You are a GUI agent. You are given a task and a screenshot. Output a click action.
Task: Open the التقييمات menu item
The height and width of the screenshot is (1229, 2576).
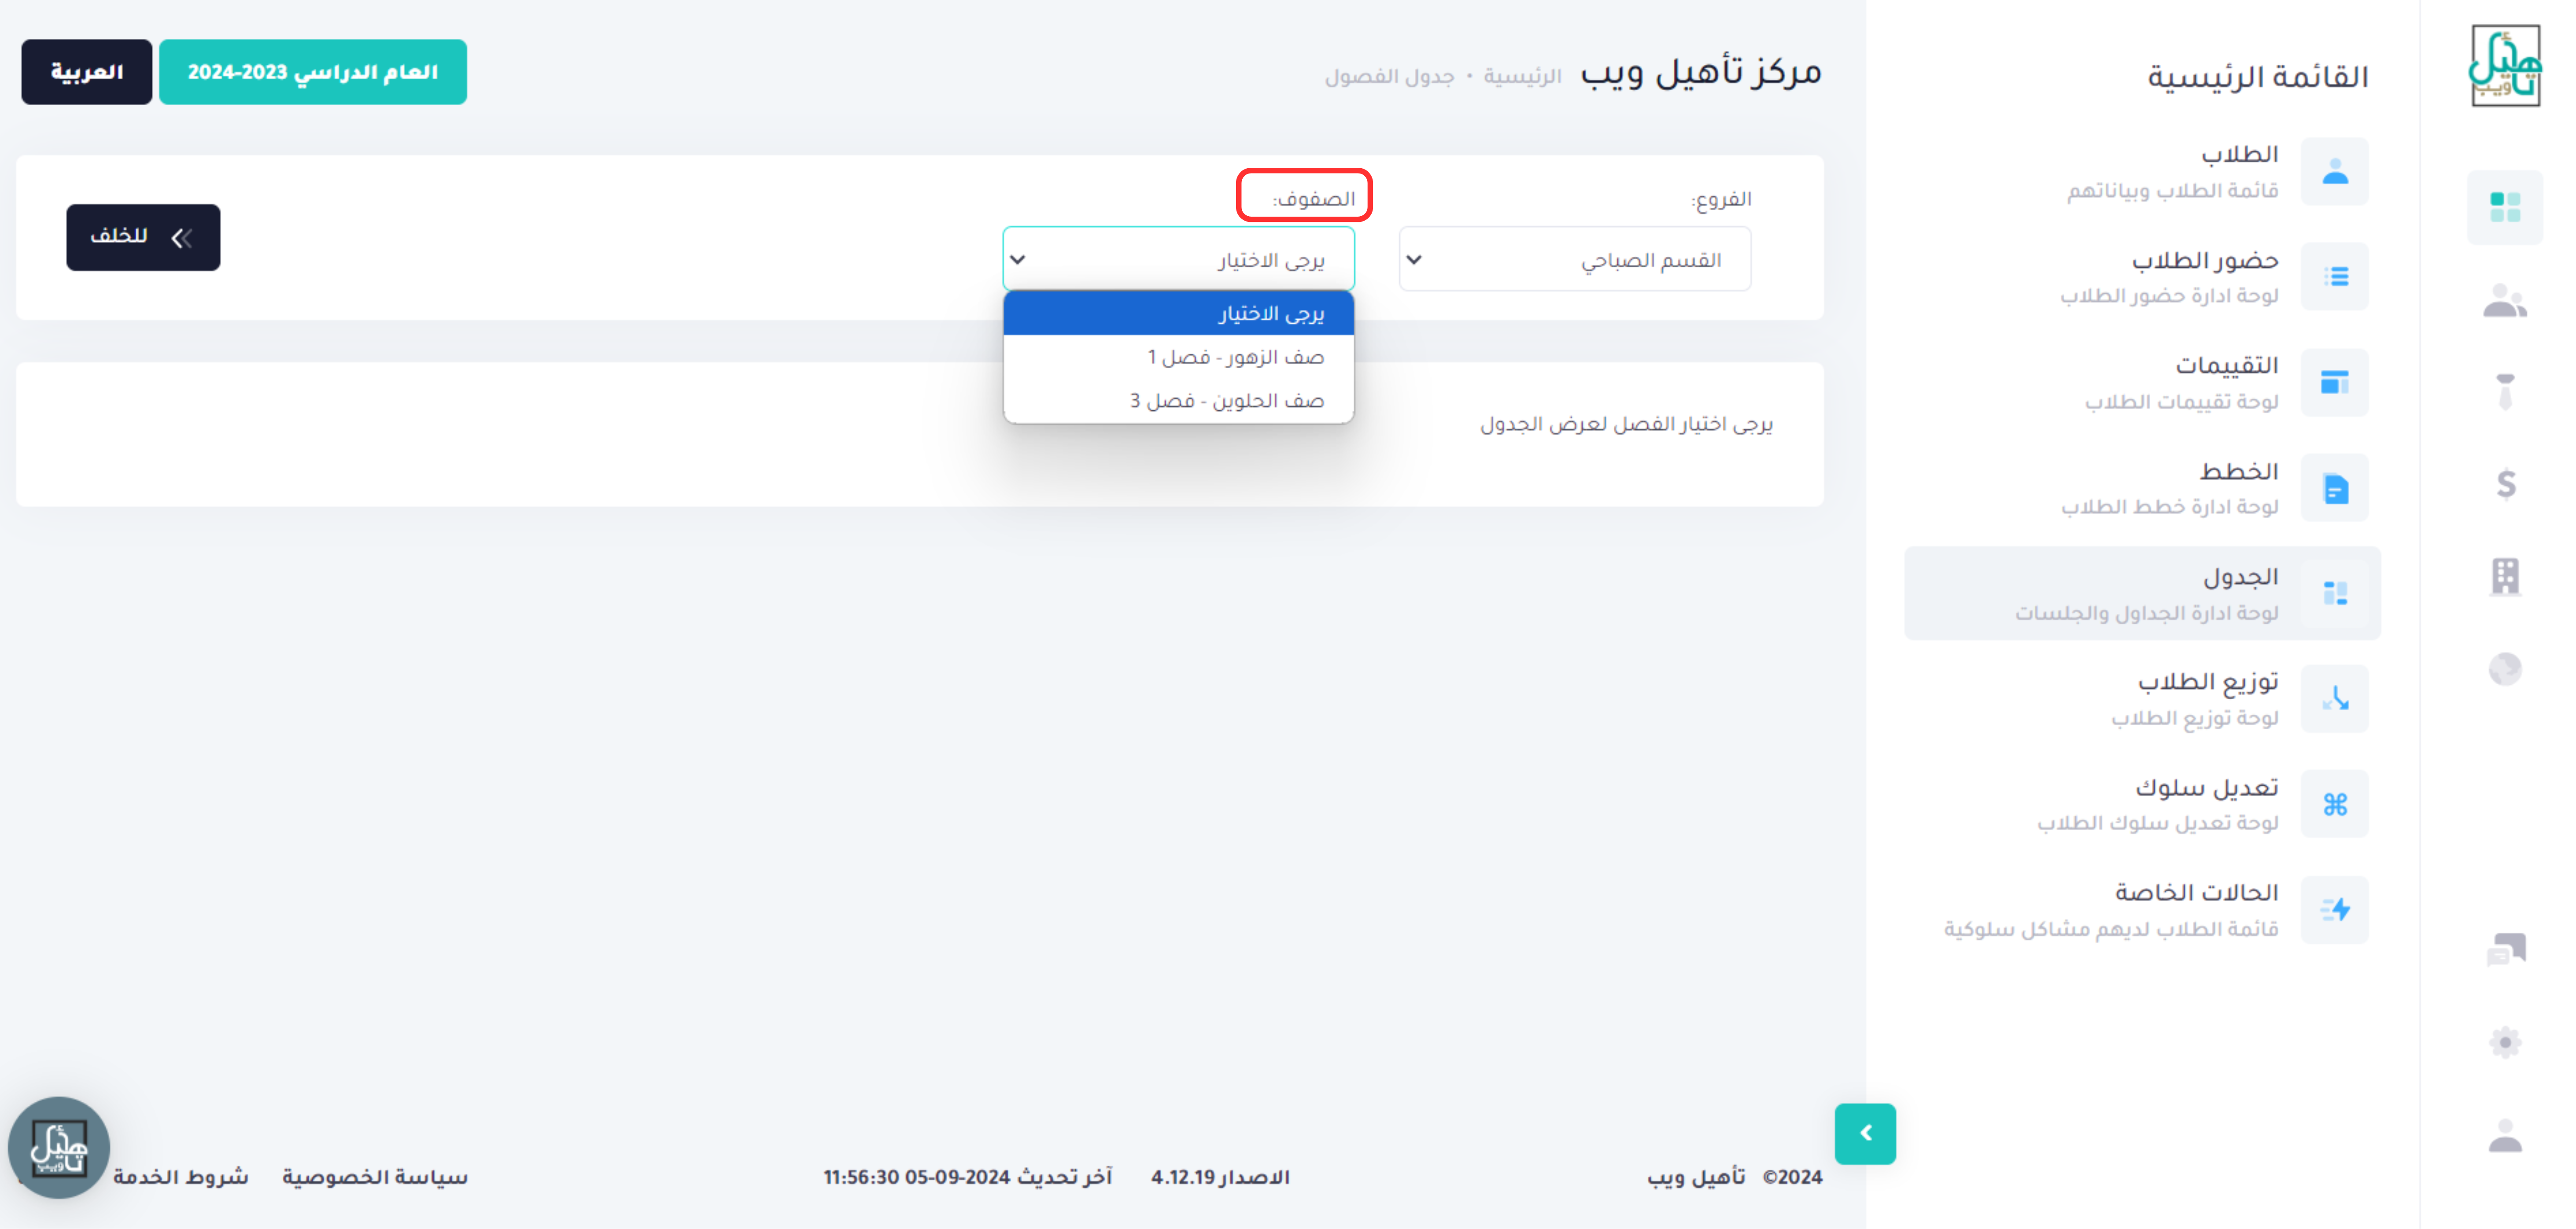(x=2142, y=382)
